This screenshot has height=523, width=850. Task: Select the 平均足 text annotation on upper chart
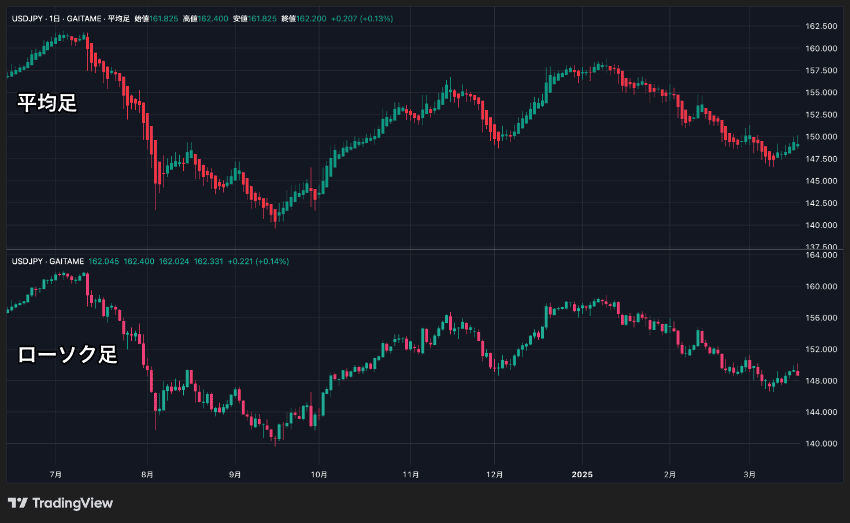47,102
